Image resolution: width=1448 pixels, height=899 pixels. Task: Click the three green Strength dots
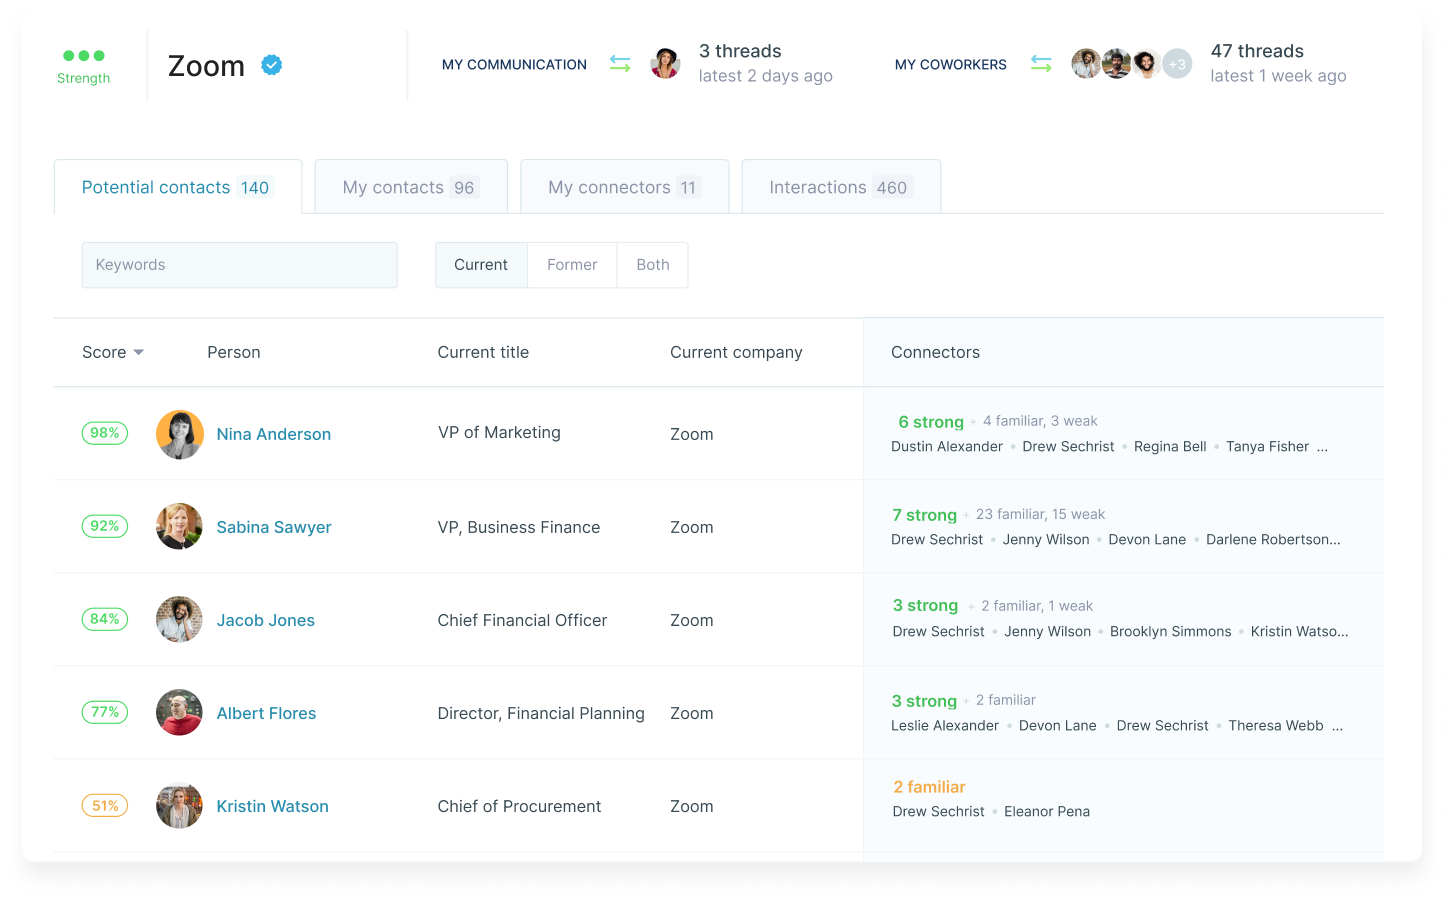[x=84, y=56]
